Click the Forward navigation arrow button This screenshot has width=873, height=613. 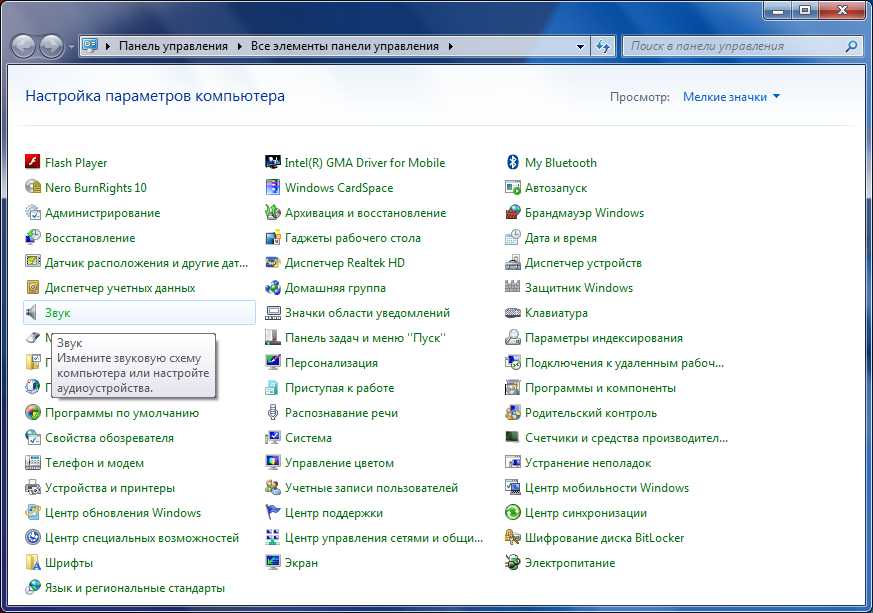[52, 46]
